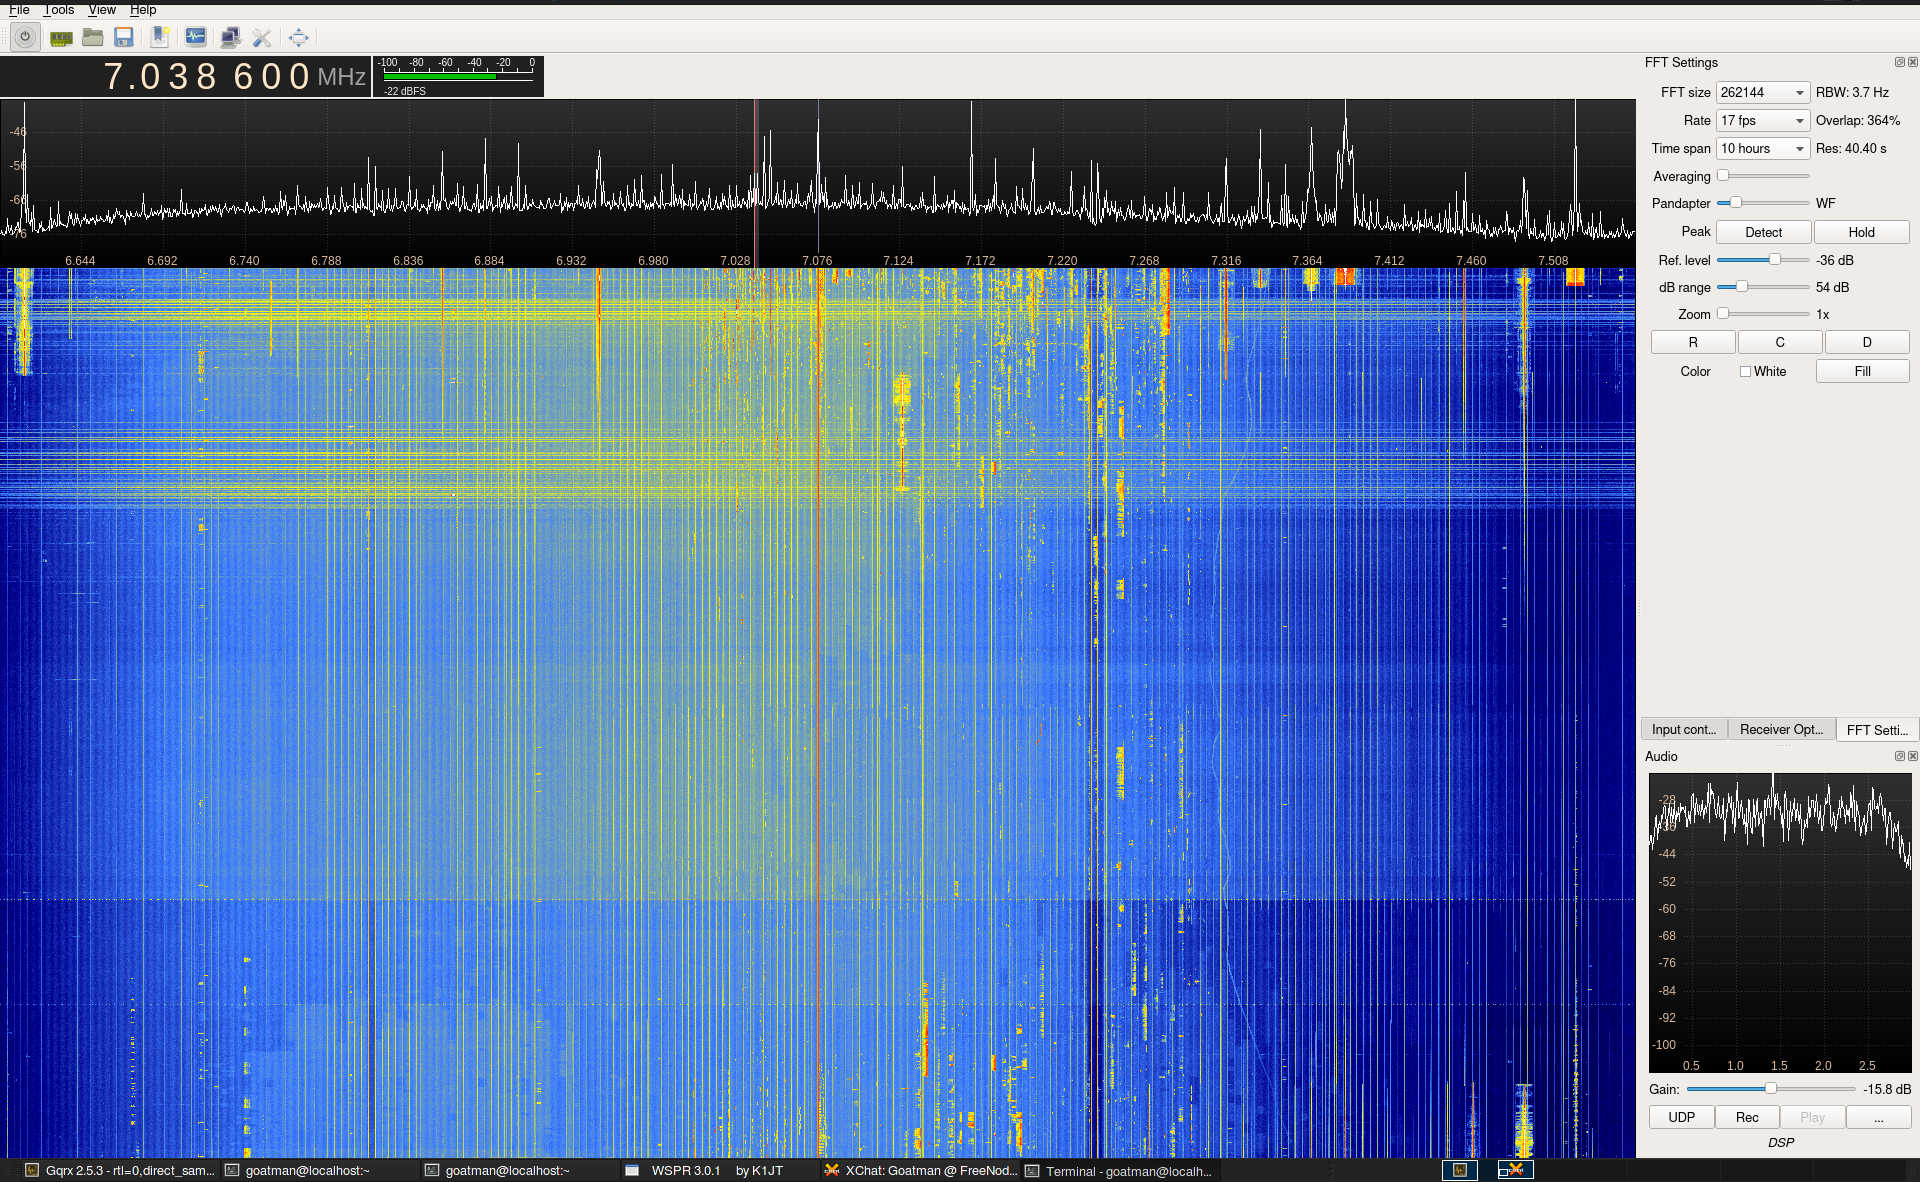Viewport: 1920px width, 1182px height.
Task: Toggle Peak Detect
Action: pyautogui.click(x=1763, y=232)
